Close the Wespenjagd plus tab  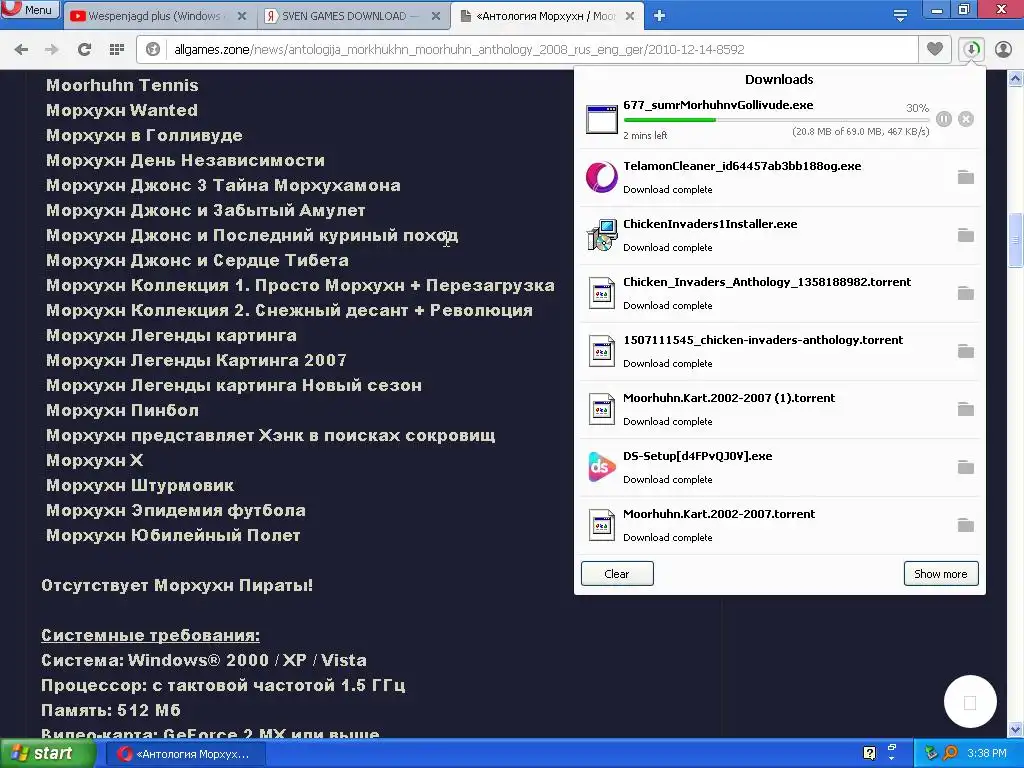click(242, 16)
